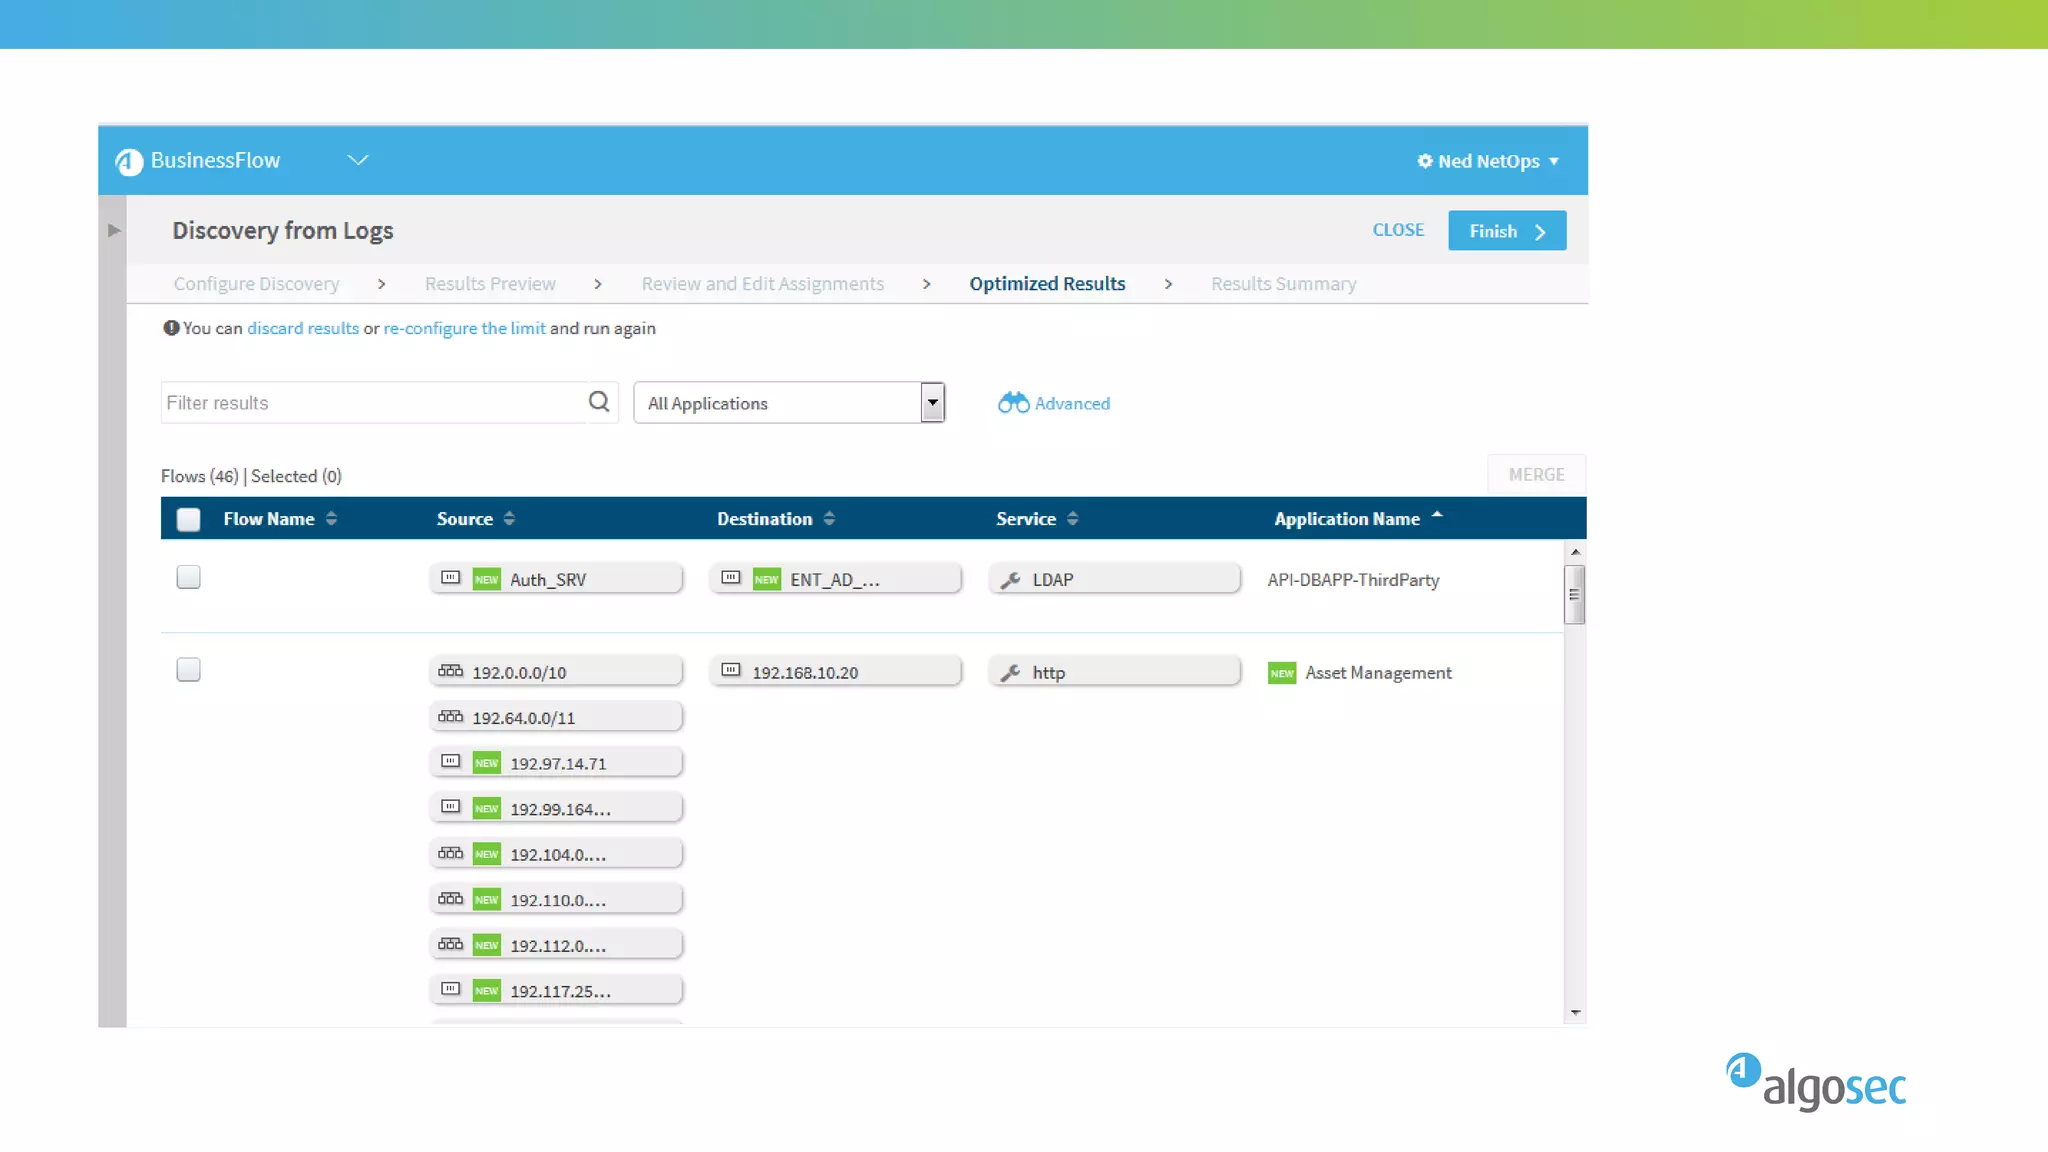Click the NEW badge next to Asset Management
Screen dimensions: 2048x1152
point(1281,673)
